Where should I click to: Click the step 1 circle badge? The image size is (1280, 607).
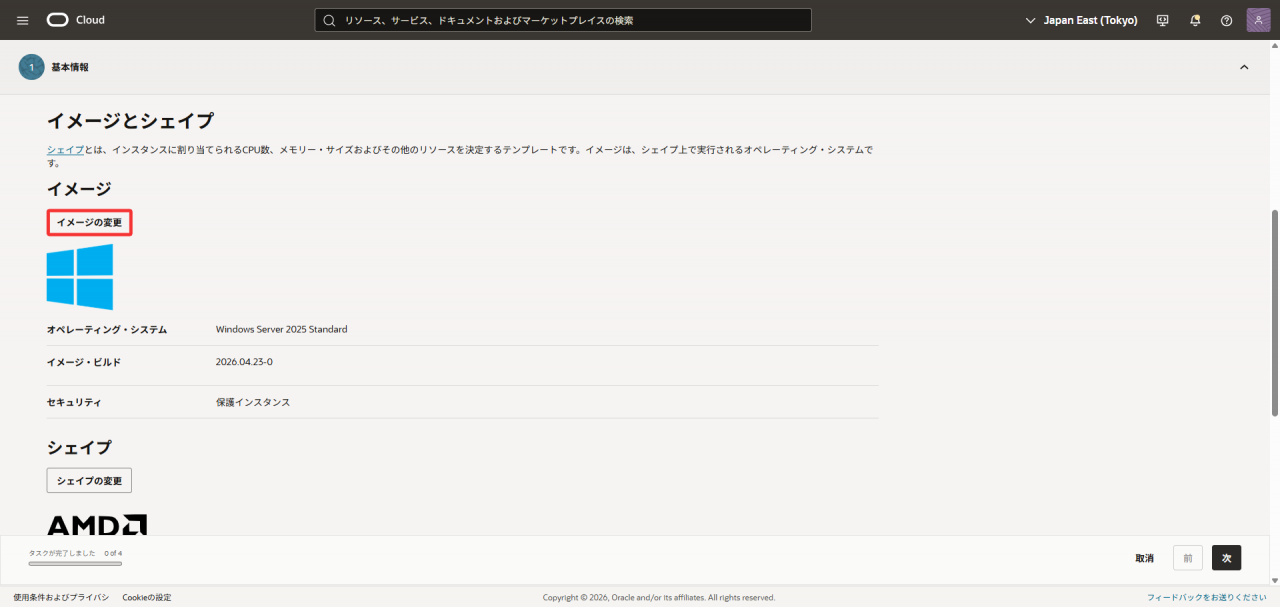(x=31, y=67)
